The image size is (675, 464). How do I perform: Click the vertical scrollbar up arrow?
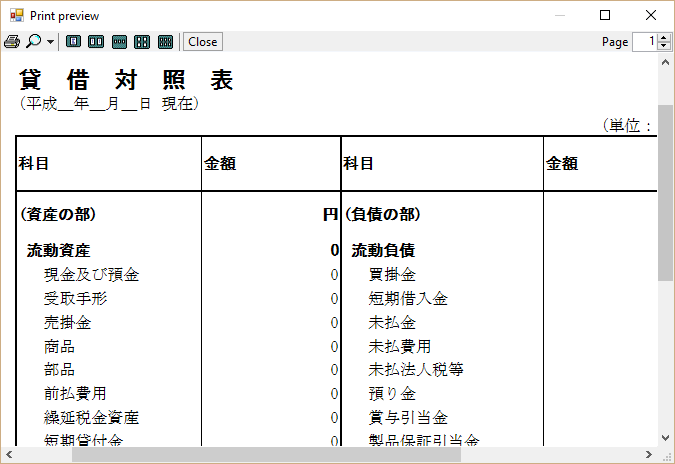click(x=666, y=62)
